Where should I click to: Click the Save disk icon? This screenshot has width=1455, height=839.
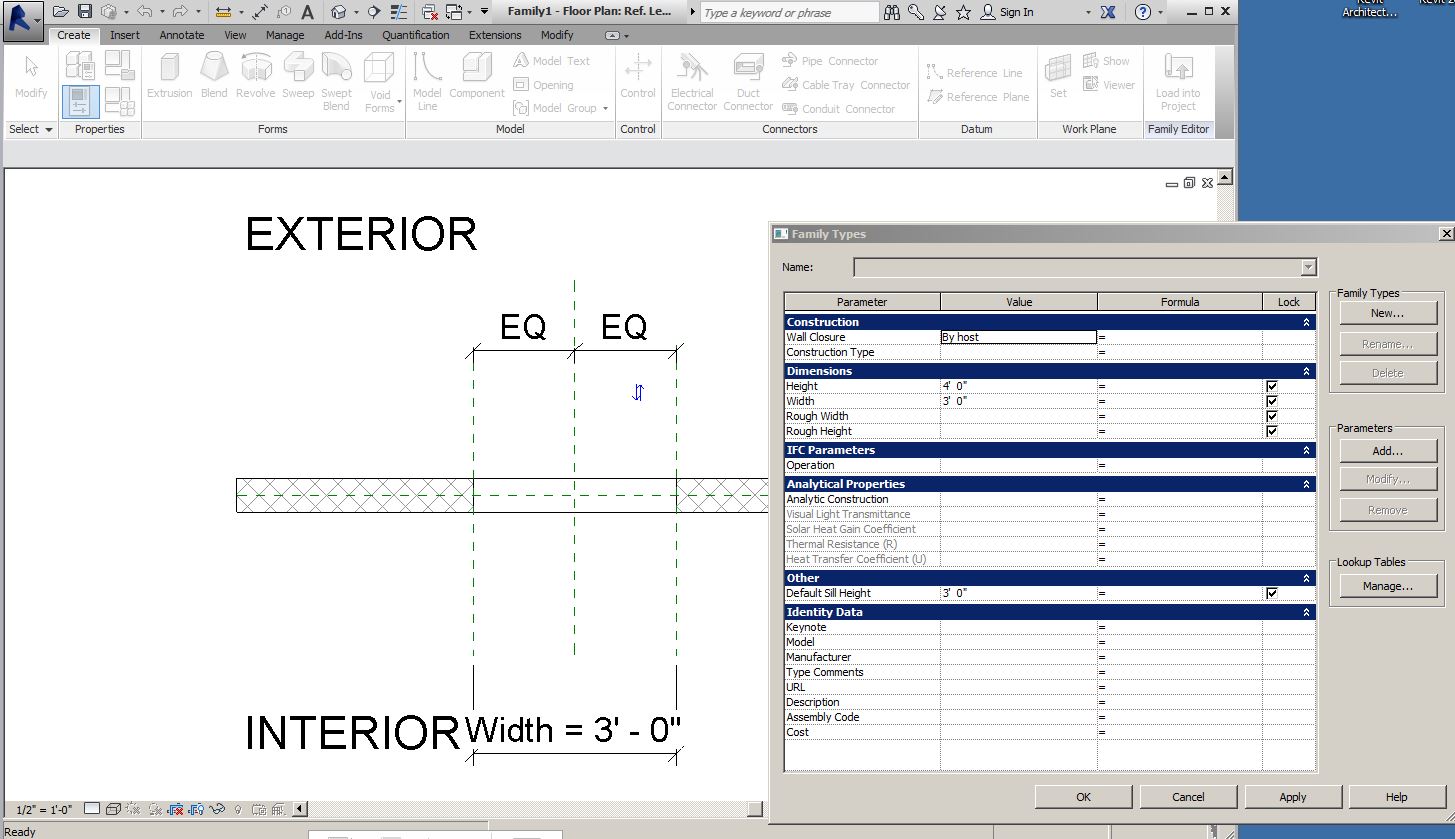coord(85,12)
